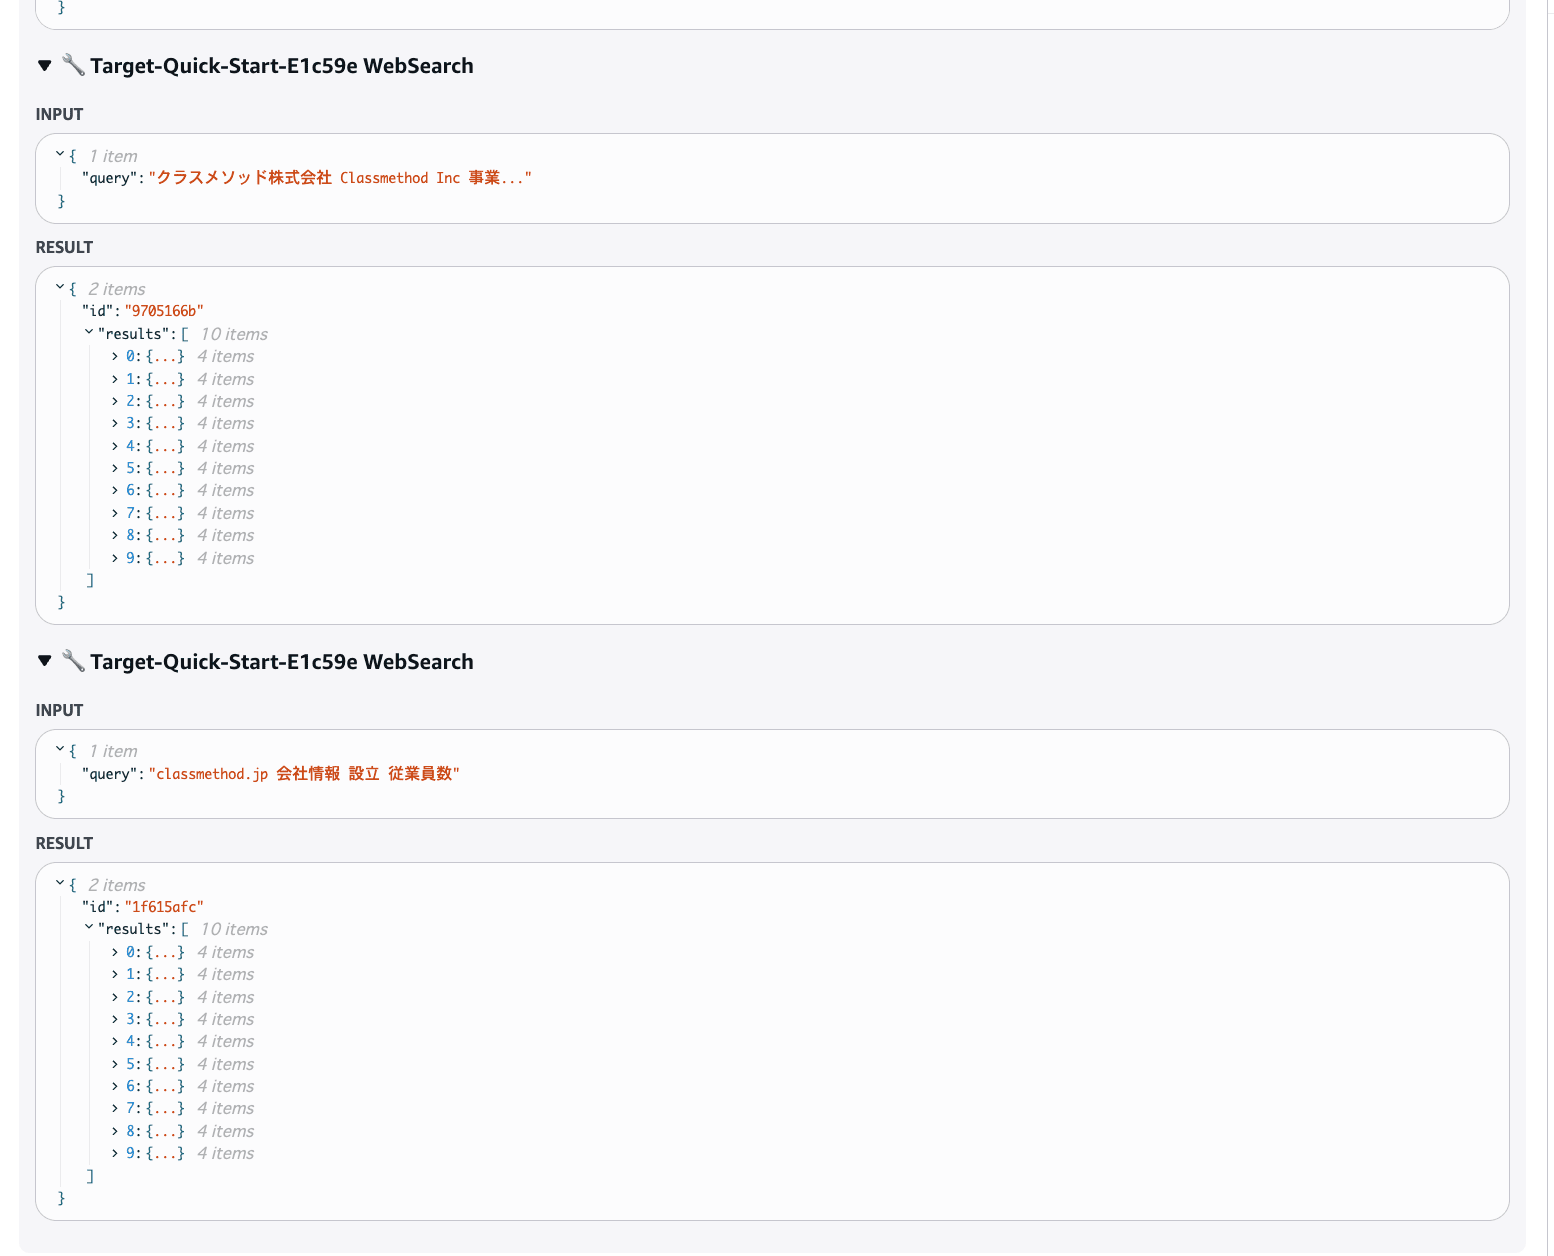Image resolution: width=1554 pixels, height=1256 pixels.
Task: Expand result item 8 under id 9705166b
Action: pos(115,535)
